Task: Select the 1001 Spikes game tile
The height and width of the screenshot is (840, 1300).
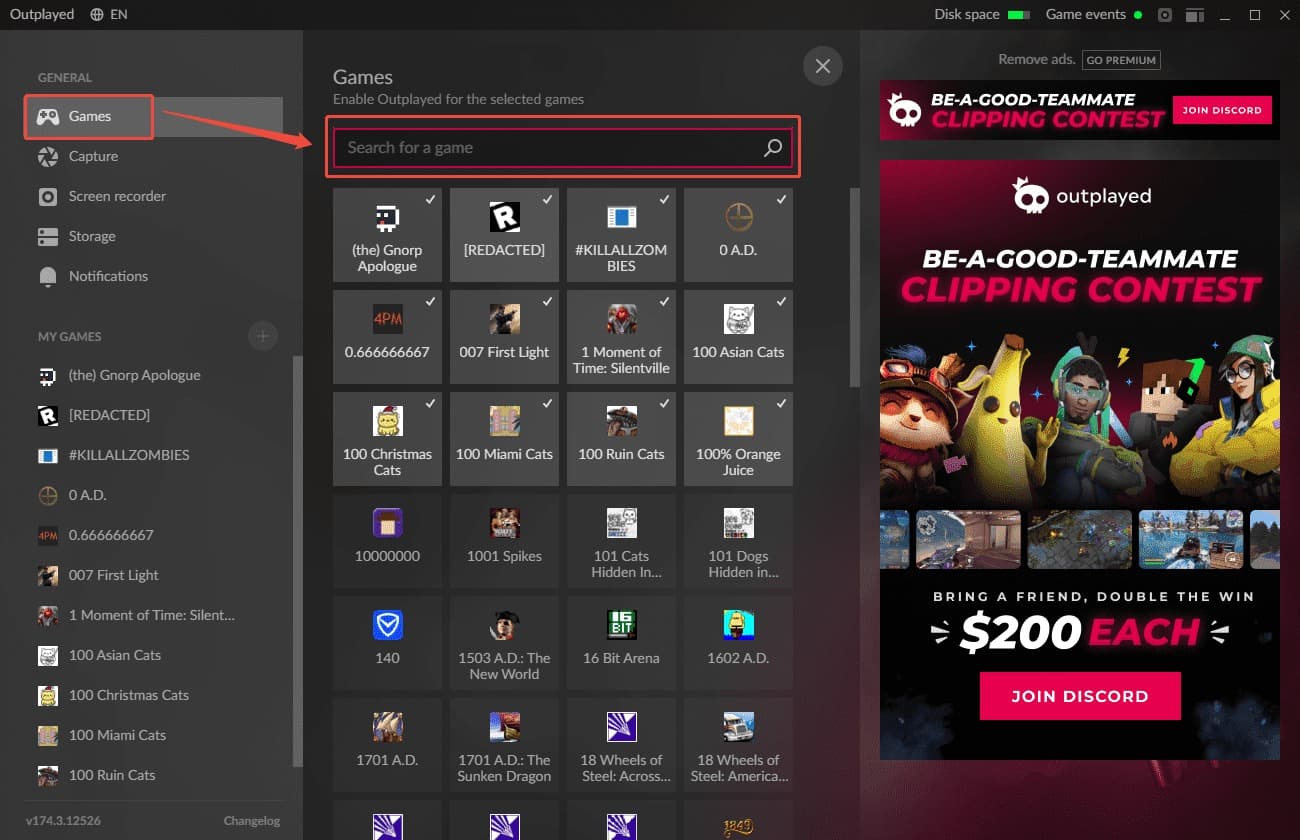Action: 504,541
